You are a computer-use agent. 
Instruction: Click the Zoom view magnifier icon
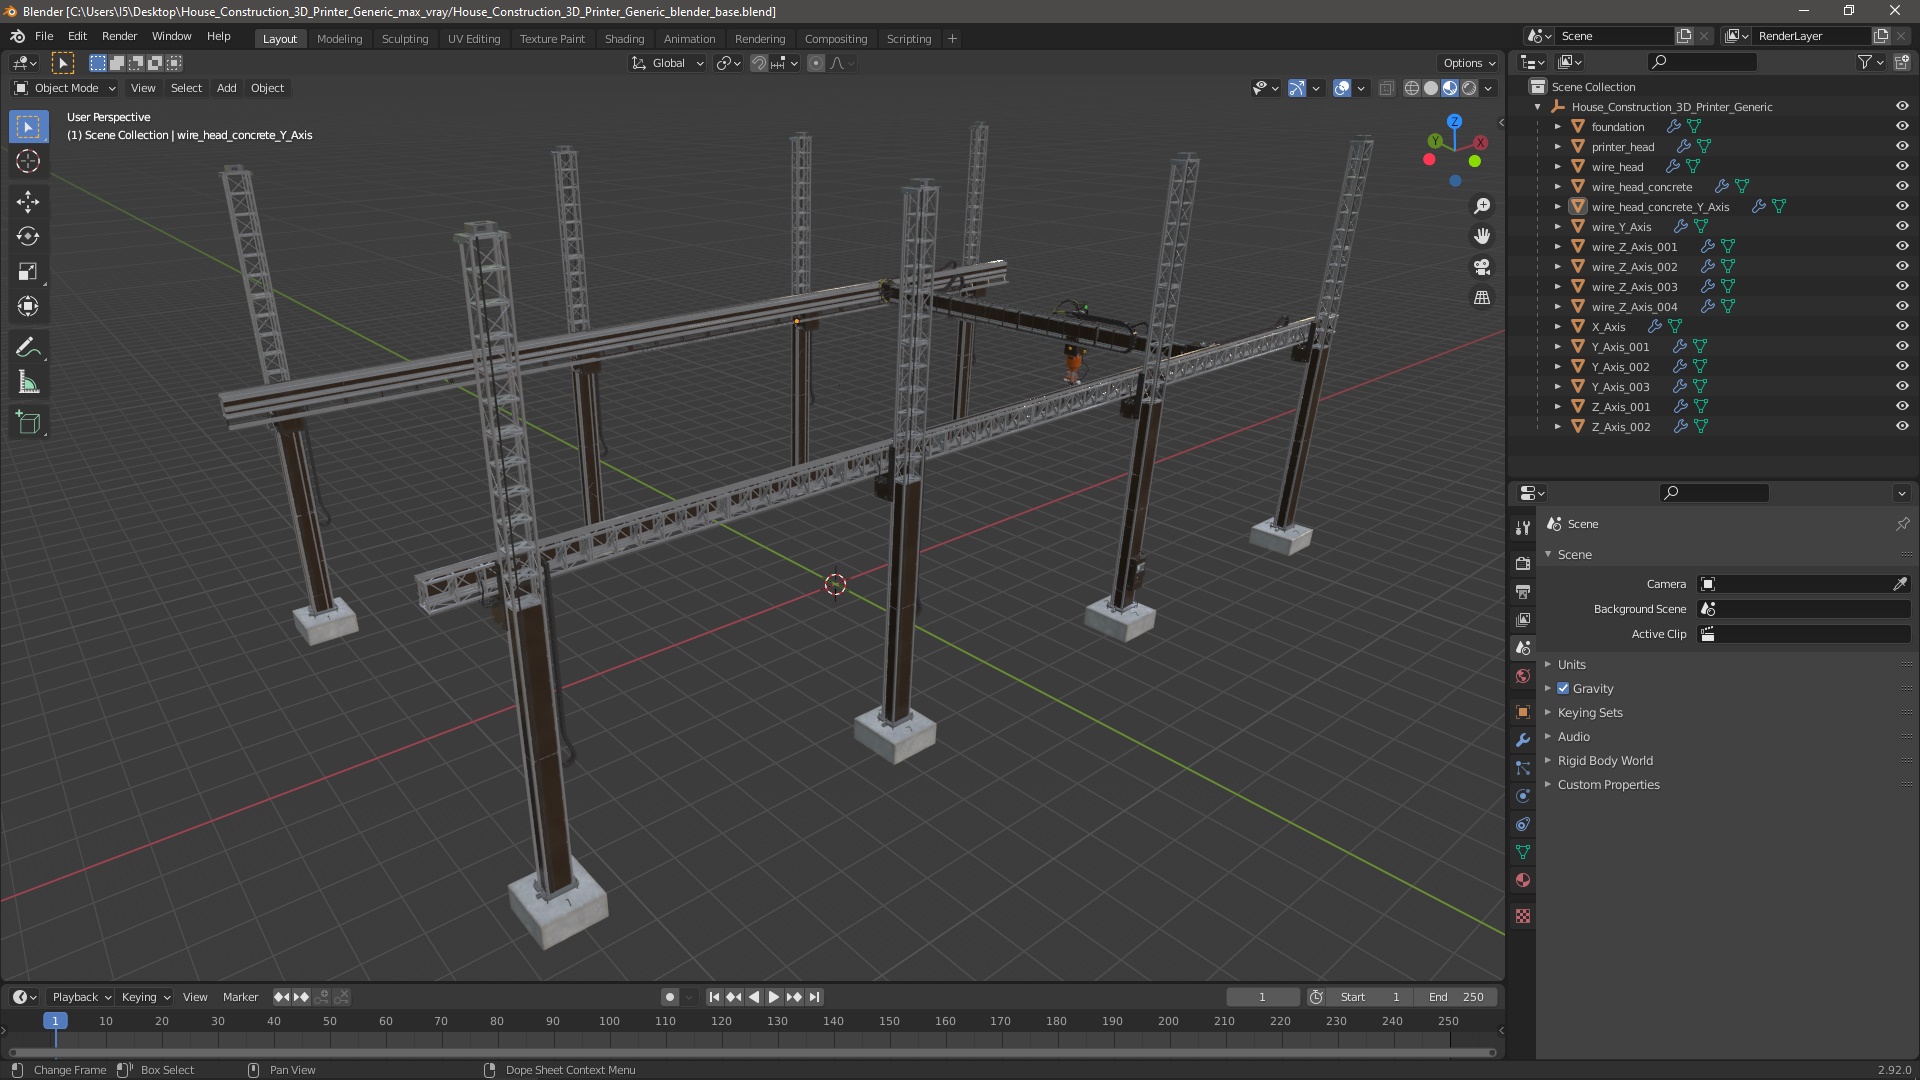pos(1482,206)
